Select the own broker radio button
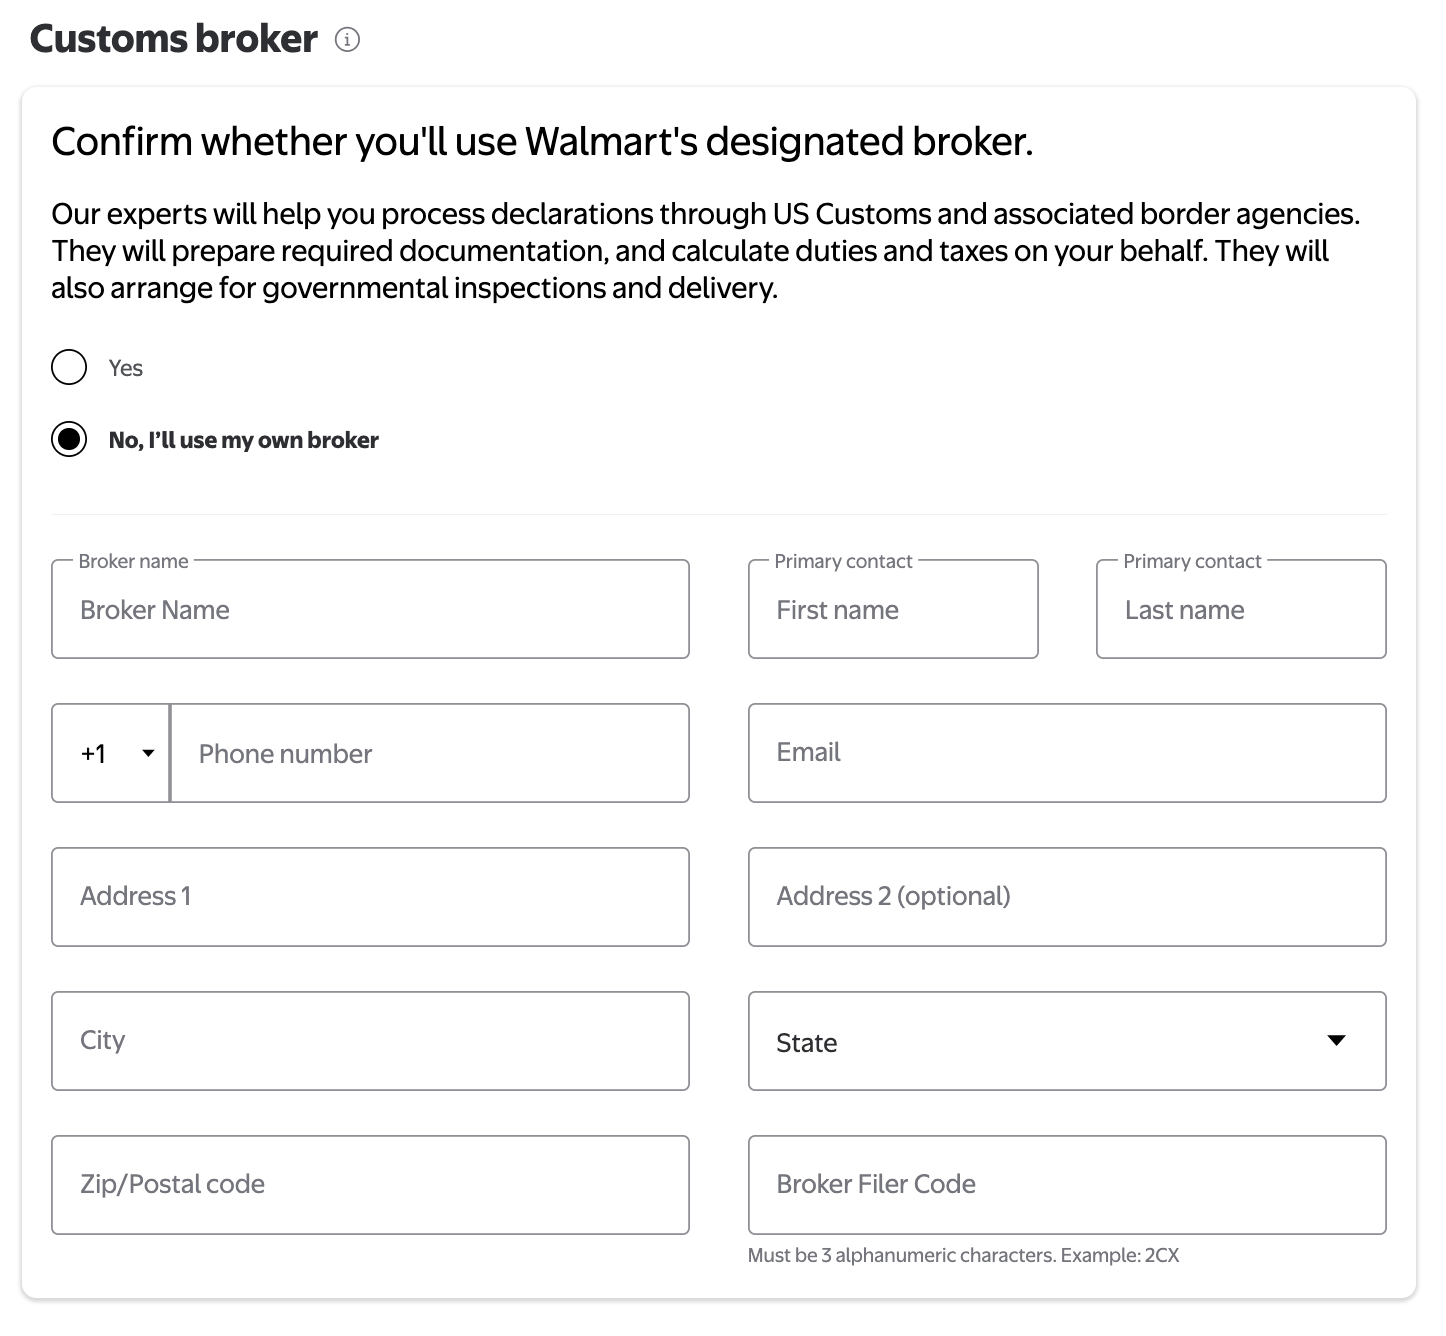1446x1336 pixels. click(x=69, y=440)
